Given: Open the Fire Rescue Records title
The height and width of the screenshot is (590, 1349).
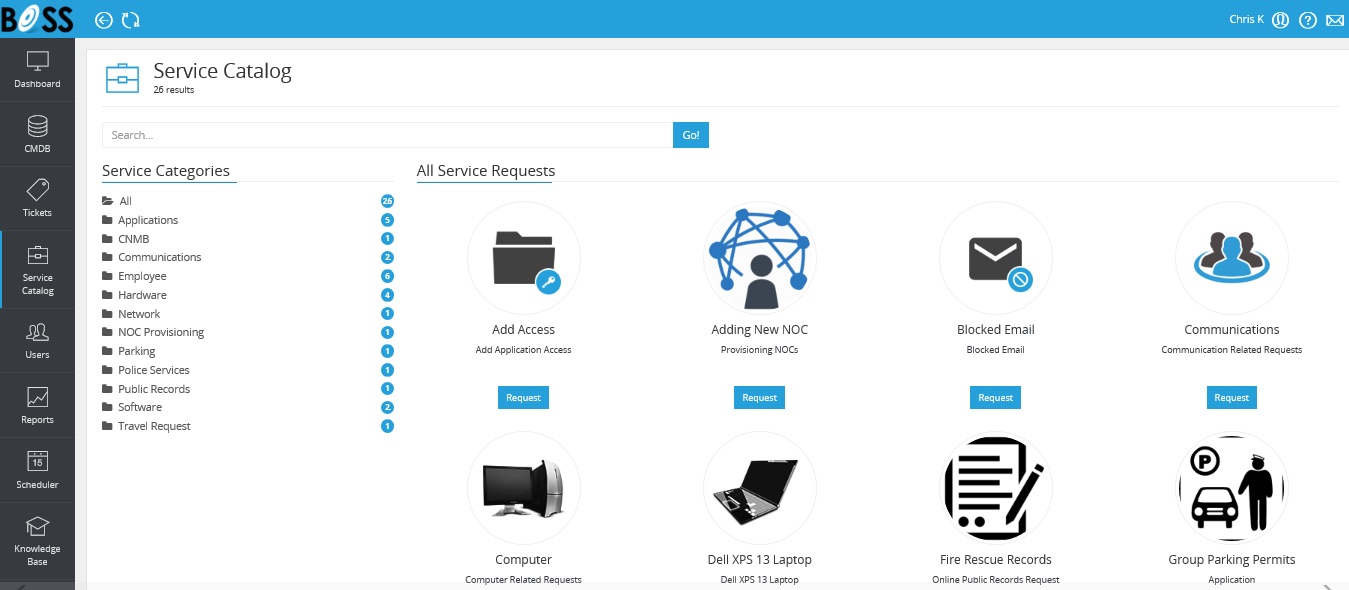Looking at the screenshot, I should pos(996,560).
